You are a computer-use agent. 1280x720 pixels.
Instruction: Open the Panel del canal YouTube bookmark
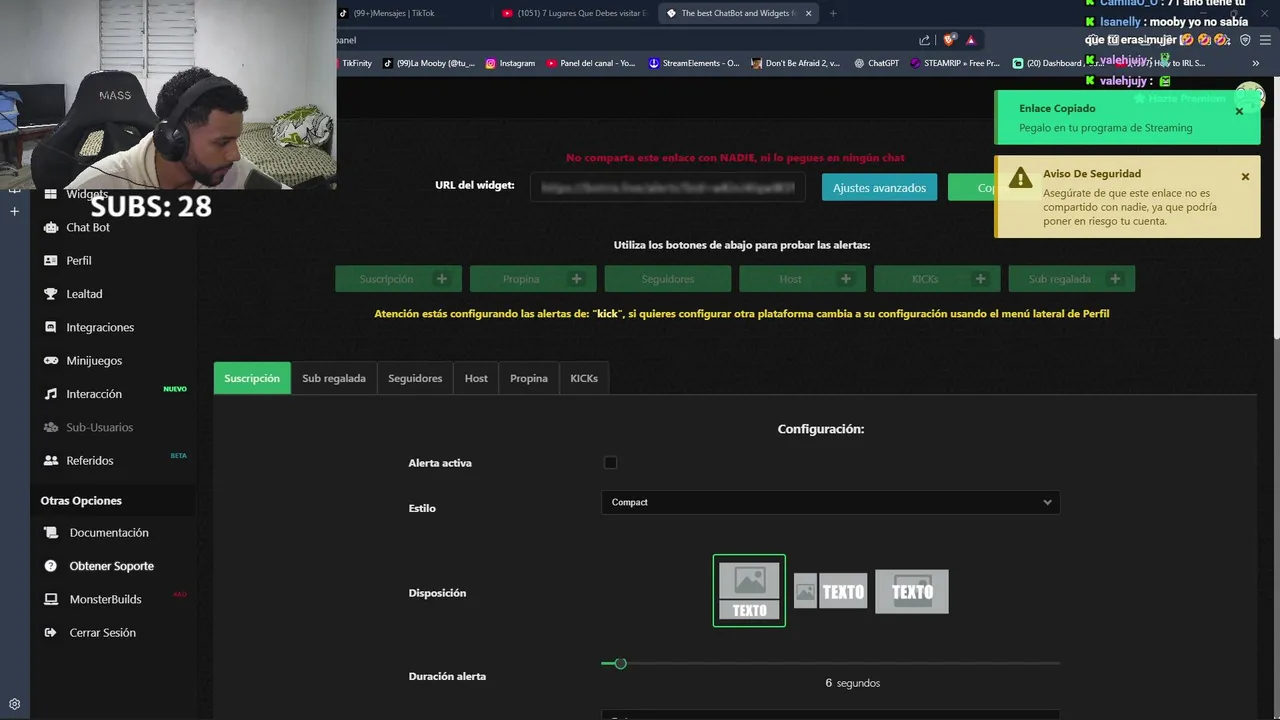click(590, 63)
